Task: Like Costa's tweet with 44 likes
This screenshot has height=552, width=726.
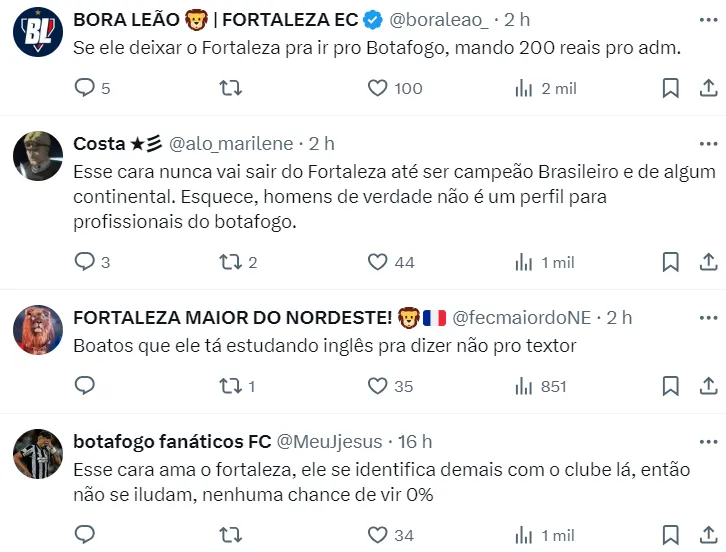Action: click(377, 262)
